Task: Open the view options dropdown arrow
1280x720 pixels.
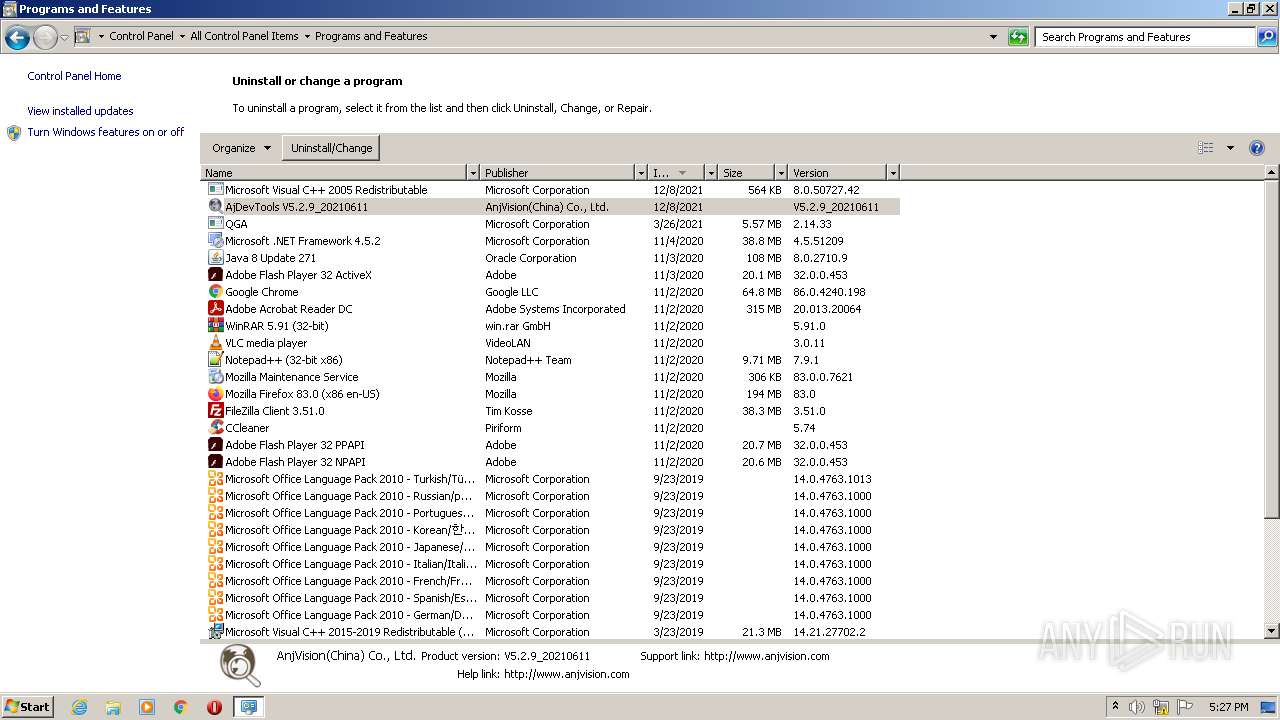Action: pyautogui.click(x=1230, y=148)
